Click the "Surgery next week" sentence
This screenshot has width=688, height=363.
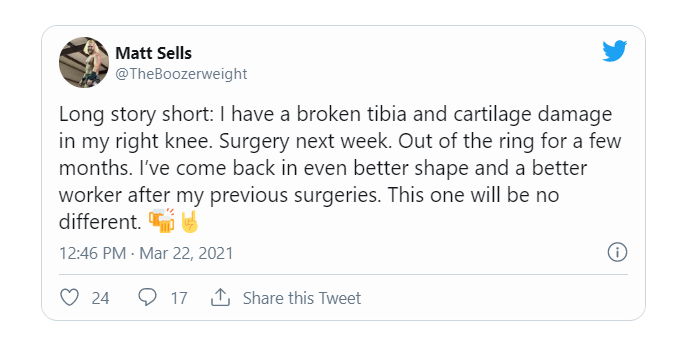click(x=304, y=141)
